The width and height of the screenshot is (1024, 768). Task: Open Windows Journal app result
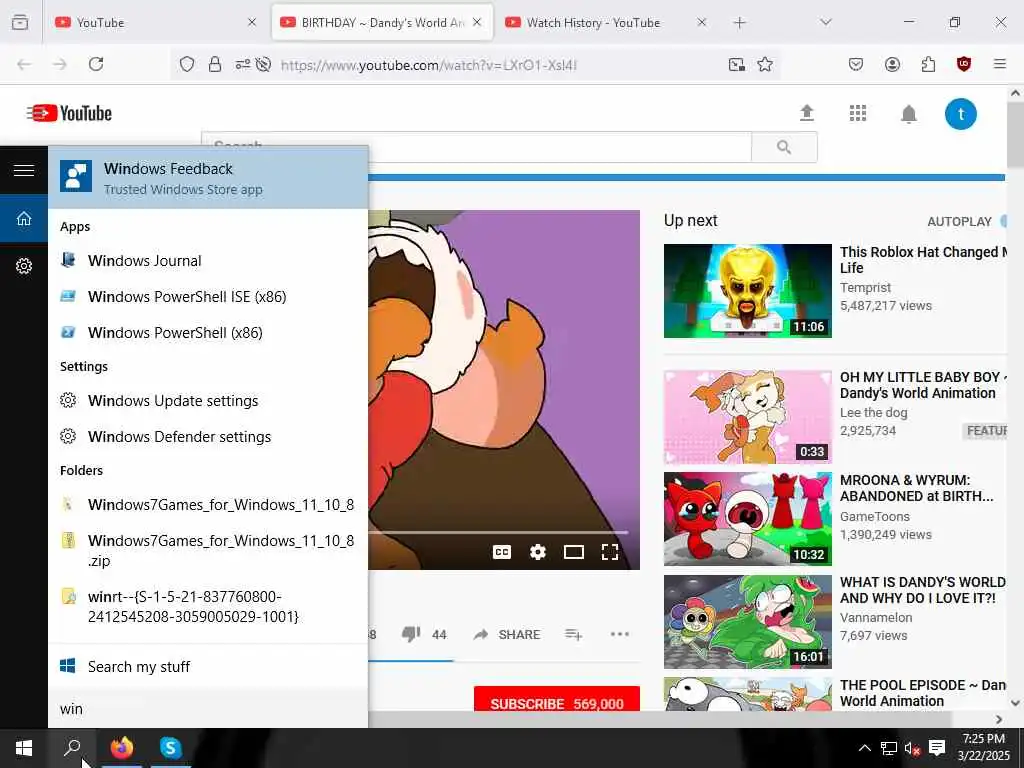(x=208, y=261)
